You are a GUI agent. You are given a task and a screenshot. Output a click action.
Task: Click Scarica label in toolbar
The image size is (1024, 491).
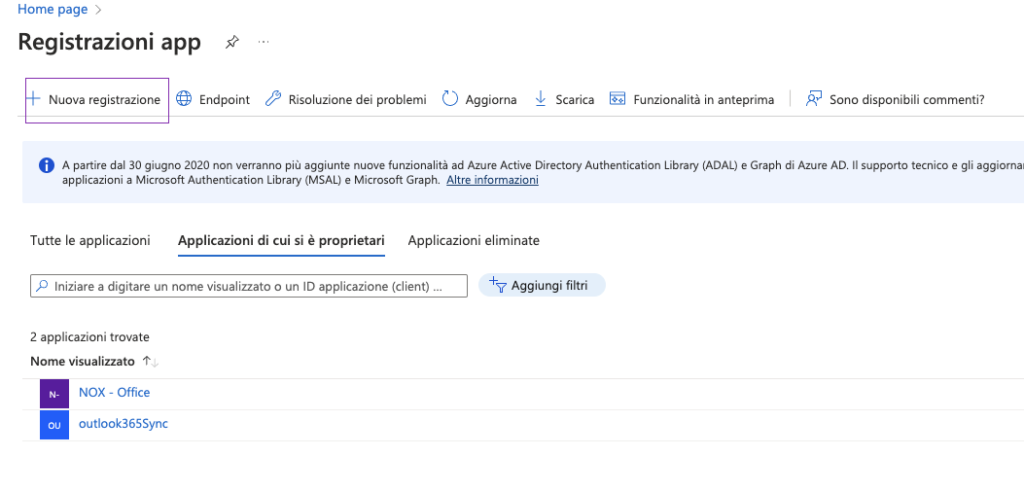(575, 100)
